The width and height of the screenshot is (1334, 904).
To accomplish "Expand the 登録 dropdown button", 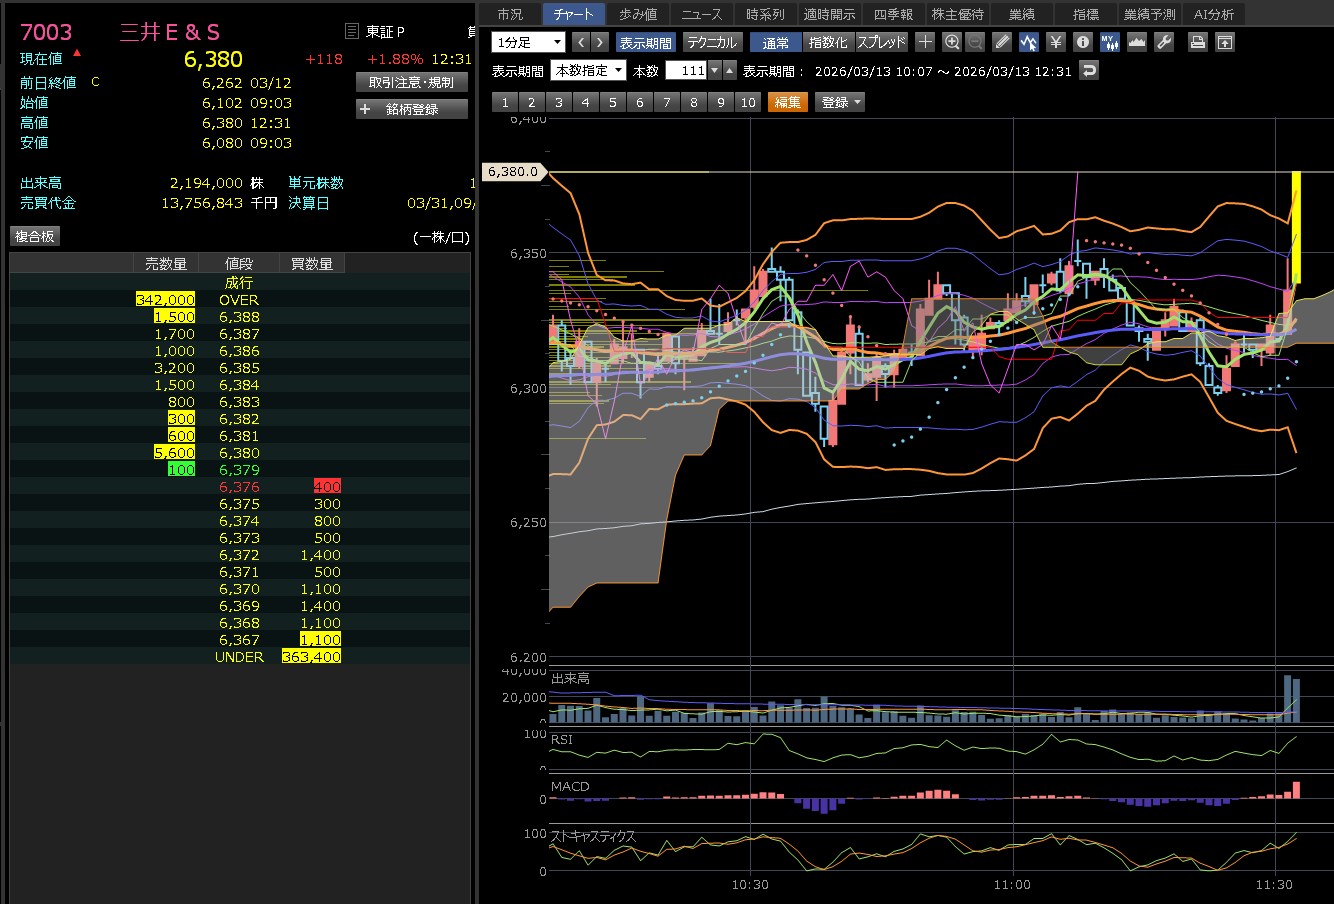I will coord(841,102).
